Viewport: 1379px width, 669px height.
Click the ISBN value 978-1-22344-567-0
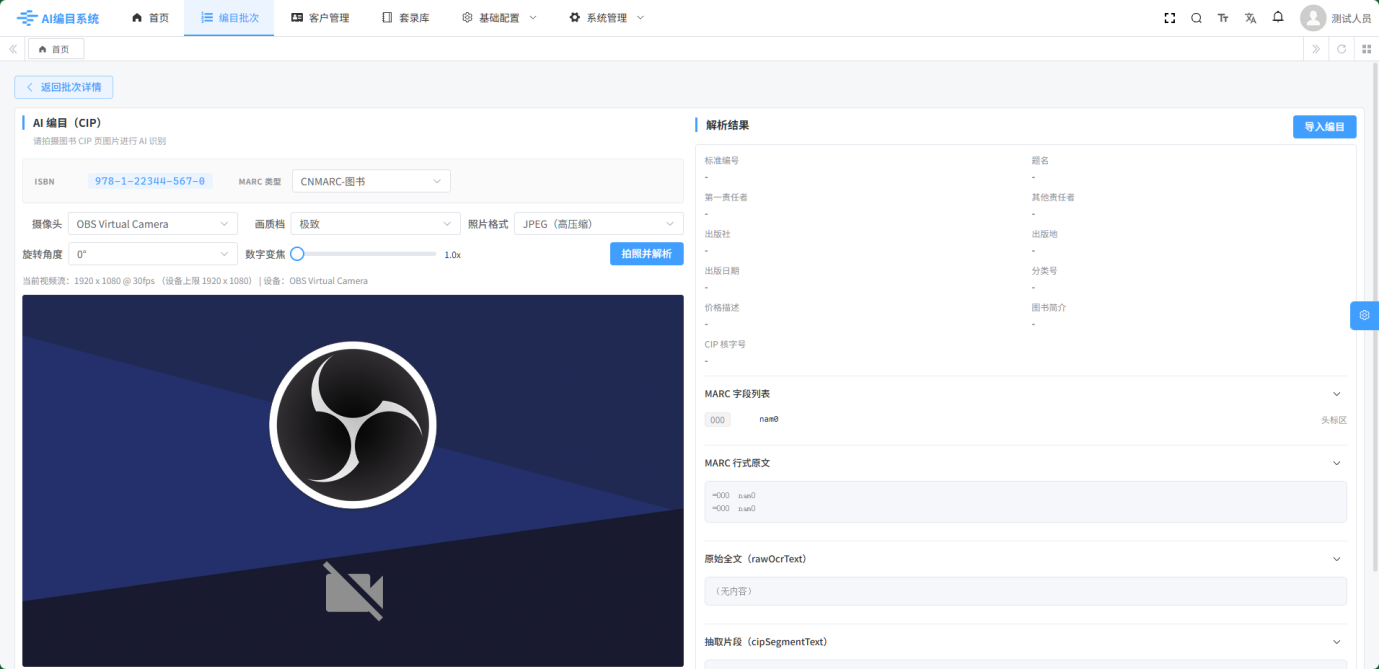coord(150,181)
